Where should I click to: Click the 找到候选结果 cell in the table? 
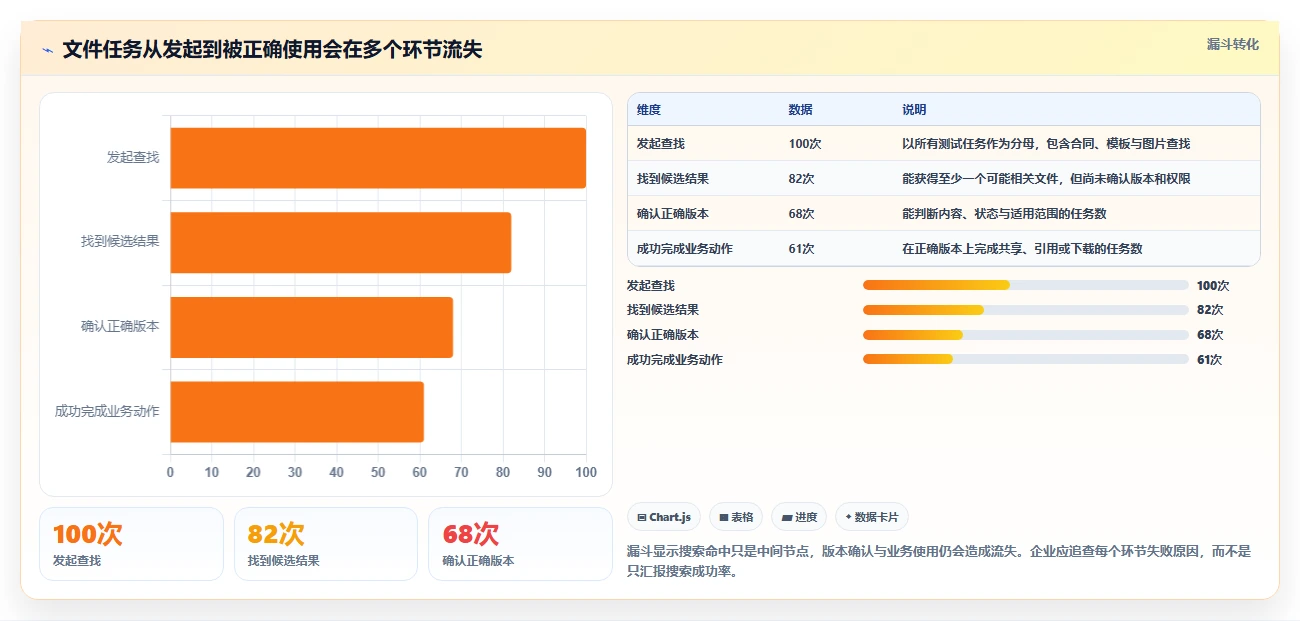tap(673, 179)
